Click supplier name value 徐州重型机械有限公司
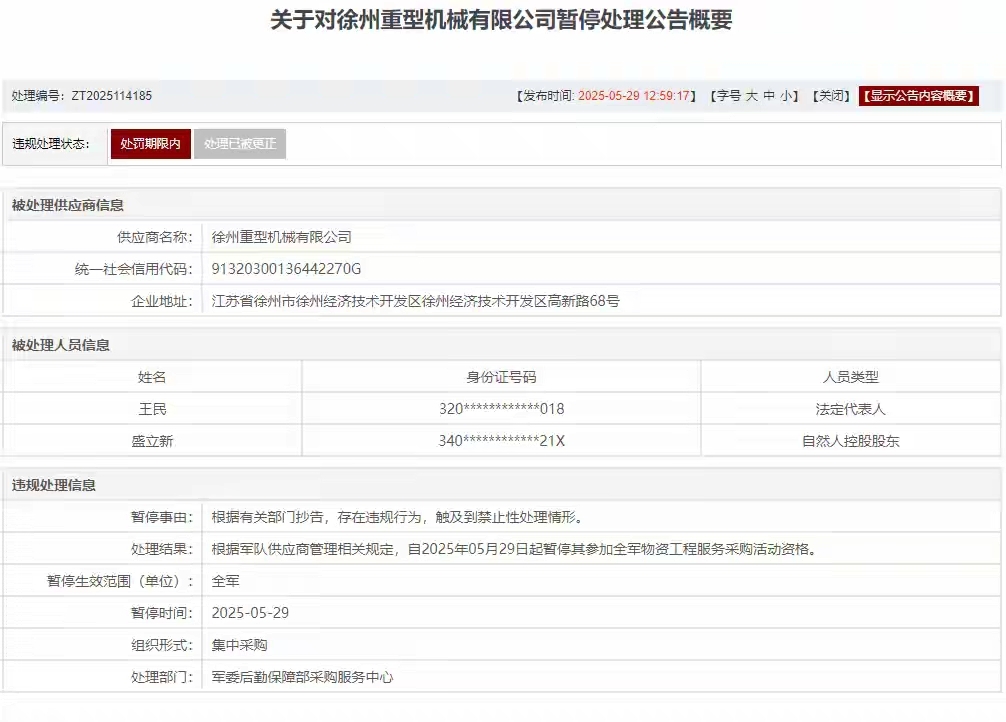Image resolution: width=1006 pixels, height=722 pixels. coord(282,237)
